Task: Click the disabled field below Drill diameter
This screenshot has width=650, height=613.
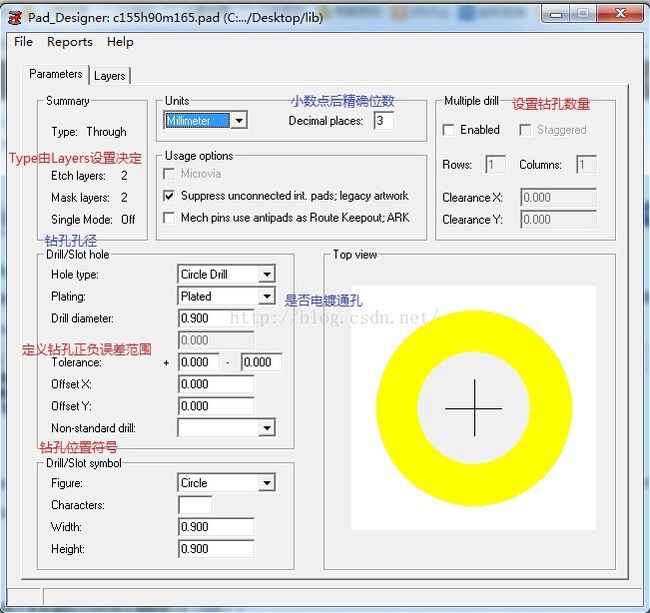Action: (216, 340)
